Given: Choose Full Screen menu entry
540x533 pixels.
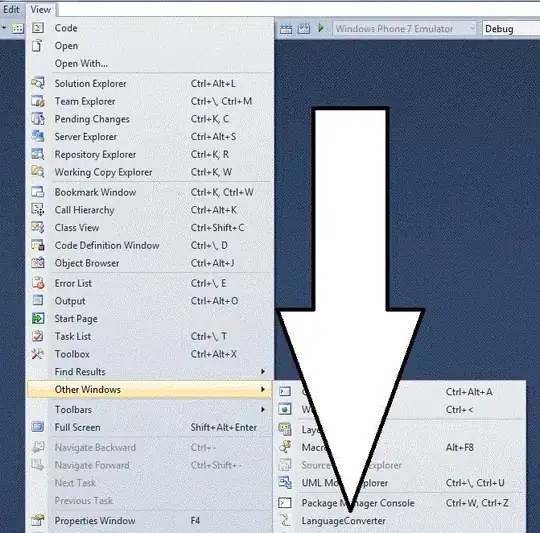Looking at the screenshot, I should (x=150, y=427).
